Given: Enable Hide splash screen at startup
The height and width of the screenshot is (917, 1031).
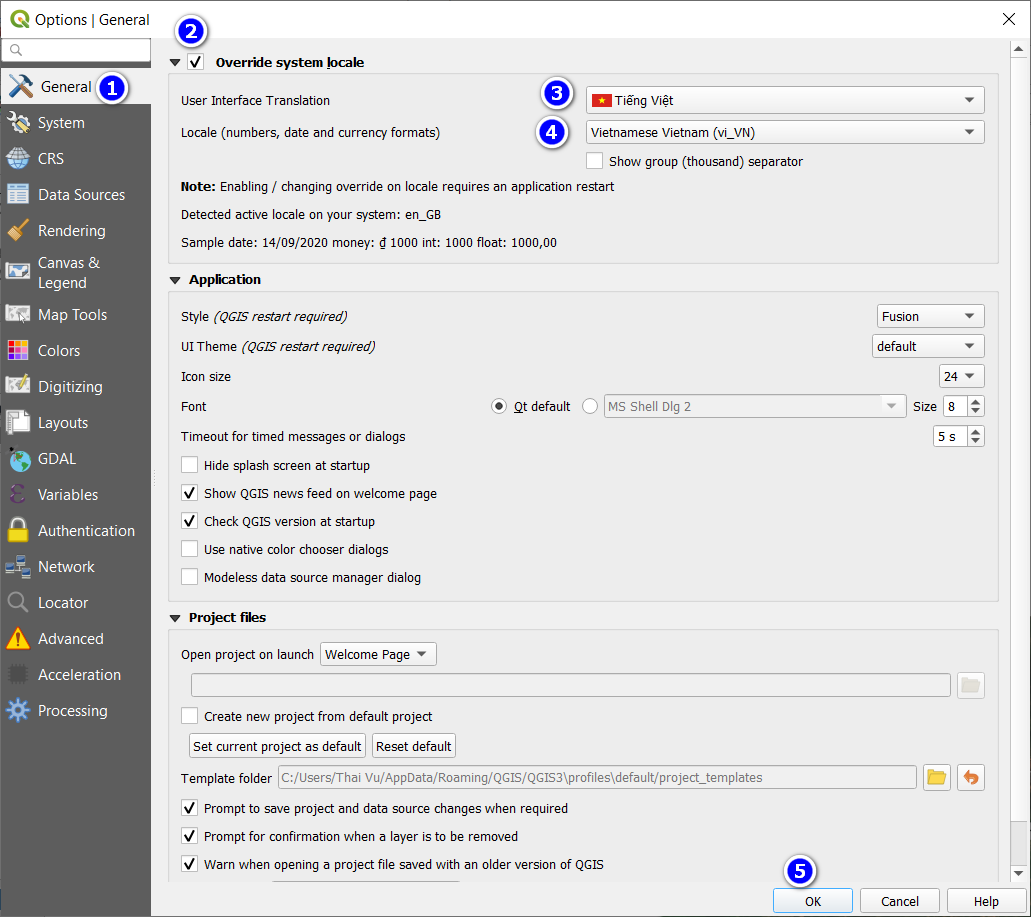Looking at the screenshot, I should coord(189,465).
